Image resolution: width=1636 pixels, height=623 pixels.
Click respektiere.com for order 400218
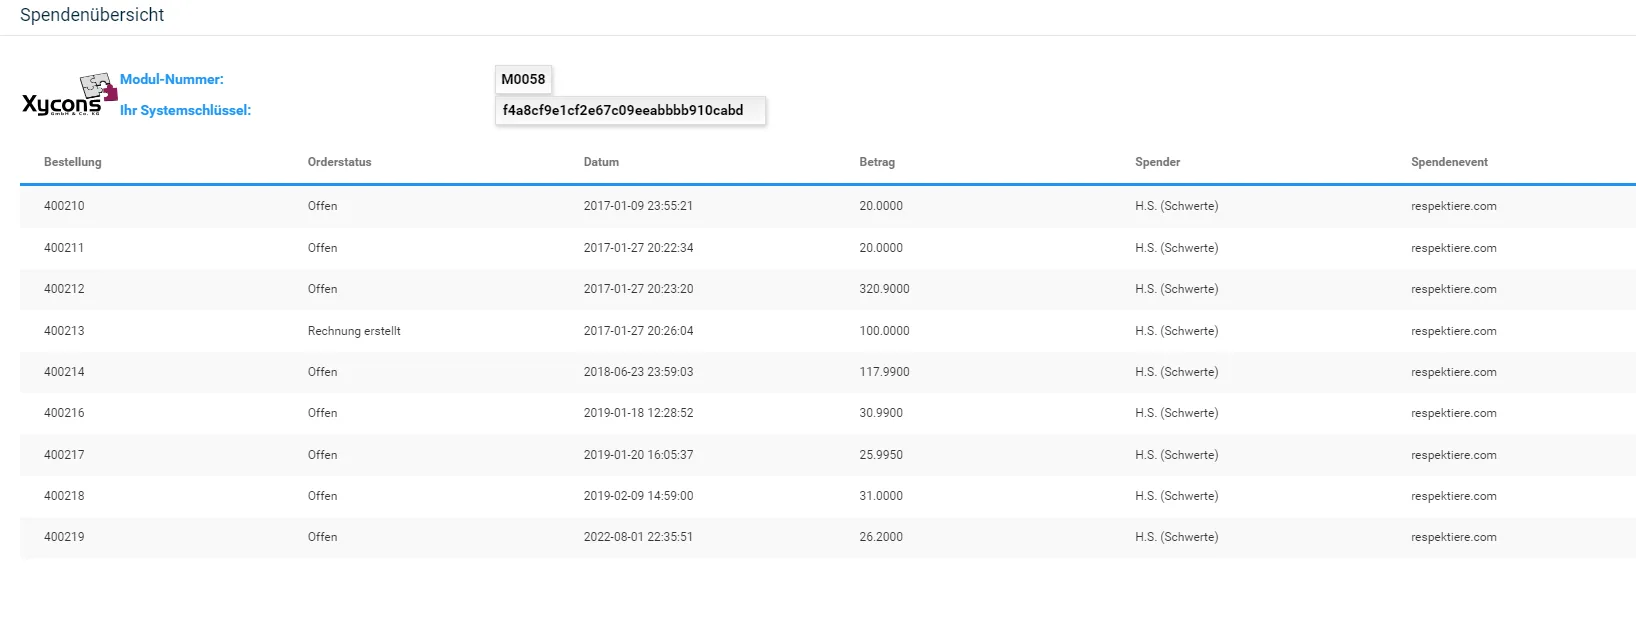1454,496
